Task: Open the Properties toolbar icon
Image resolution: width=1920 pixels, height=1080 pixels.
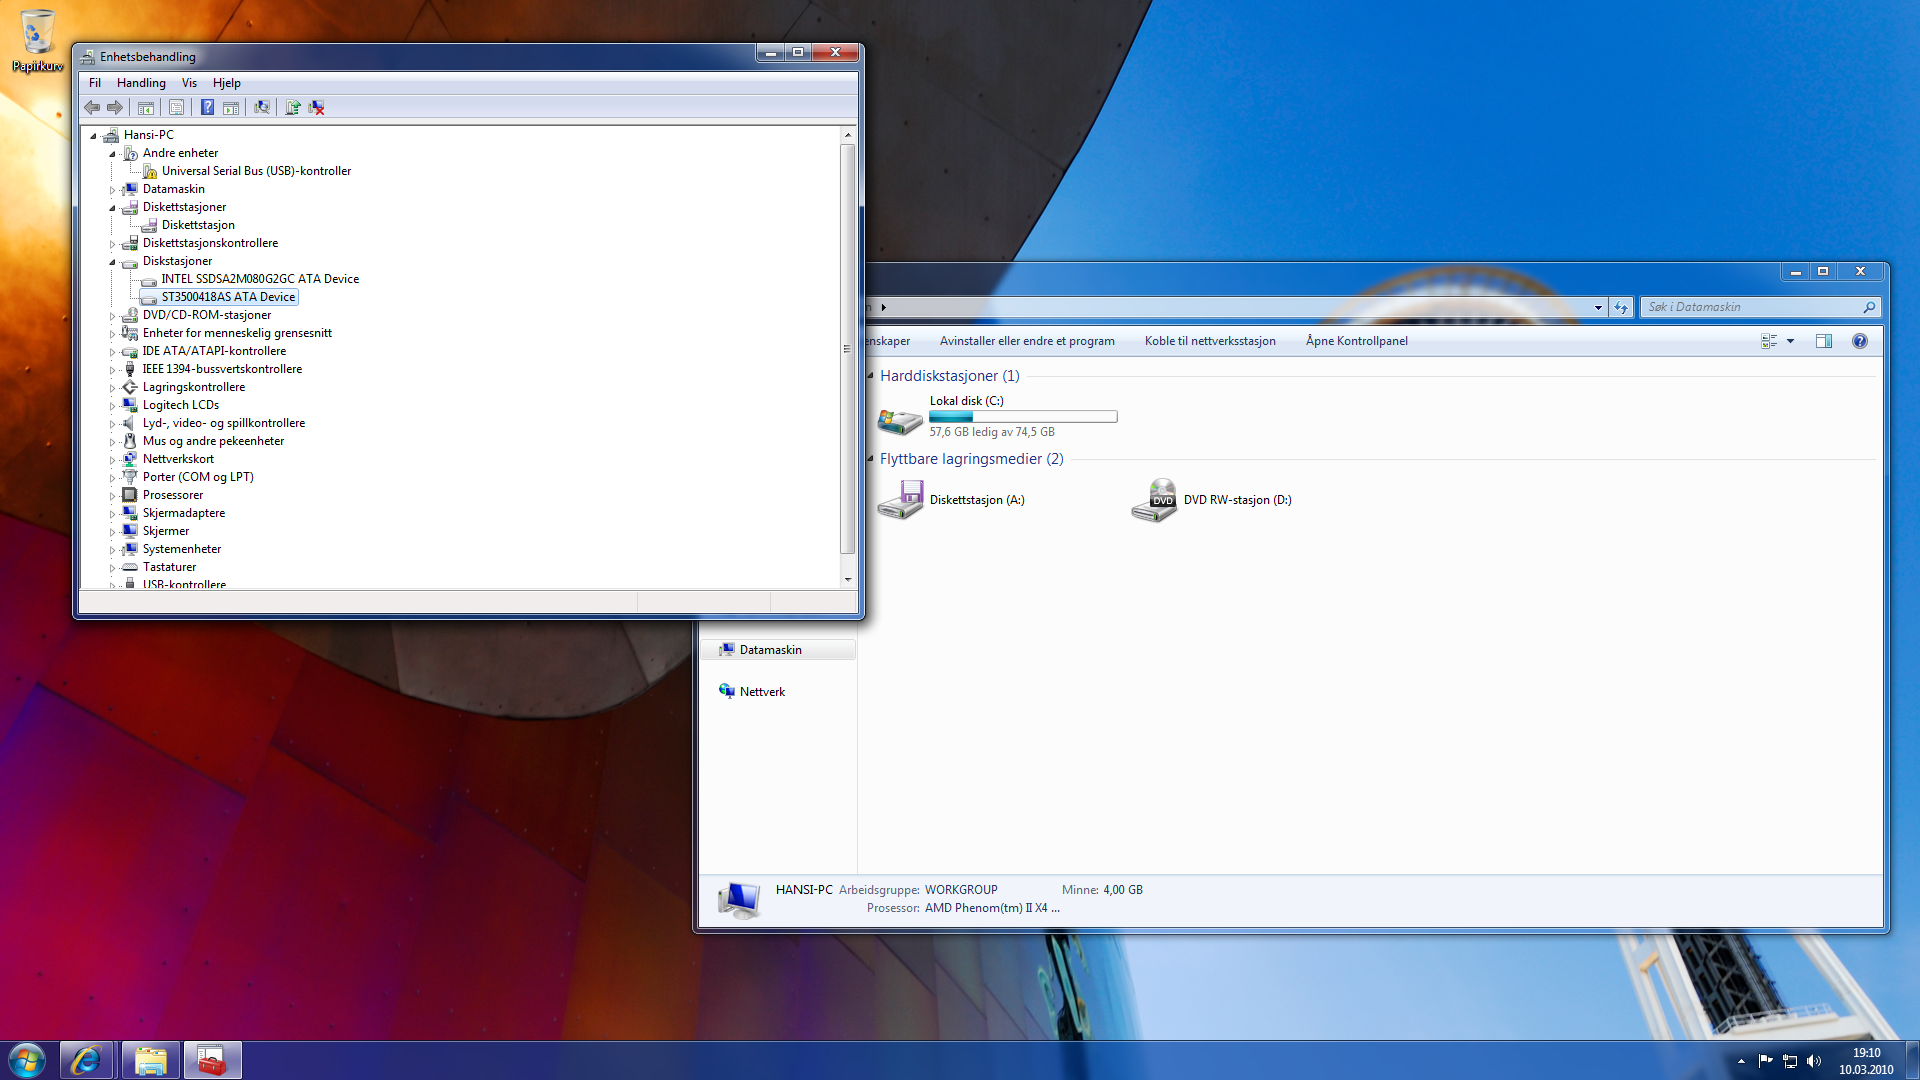Action: point(176,107)
